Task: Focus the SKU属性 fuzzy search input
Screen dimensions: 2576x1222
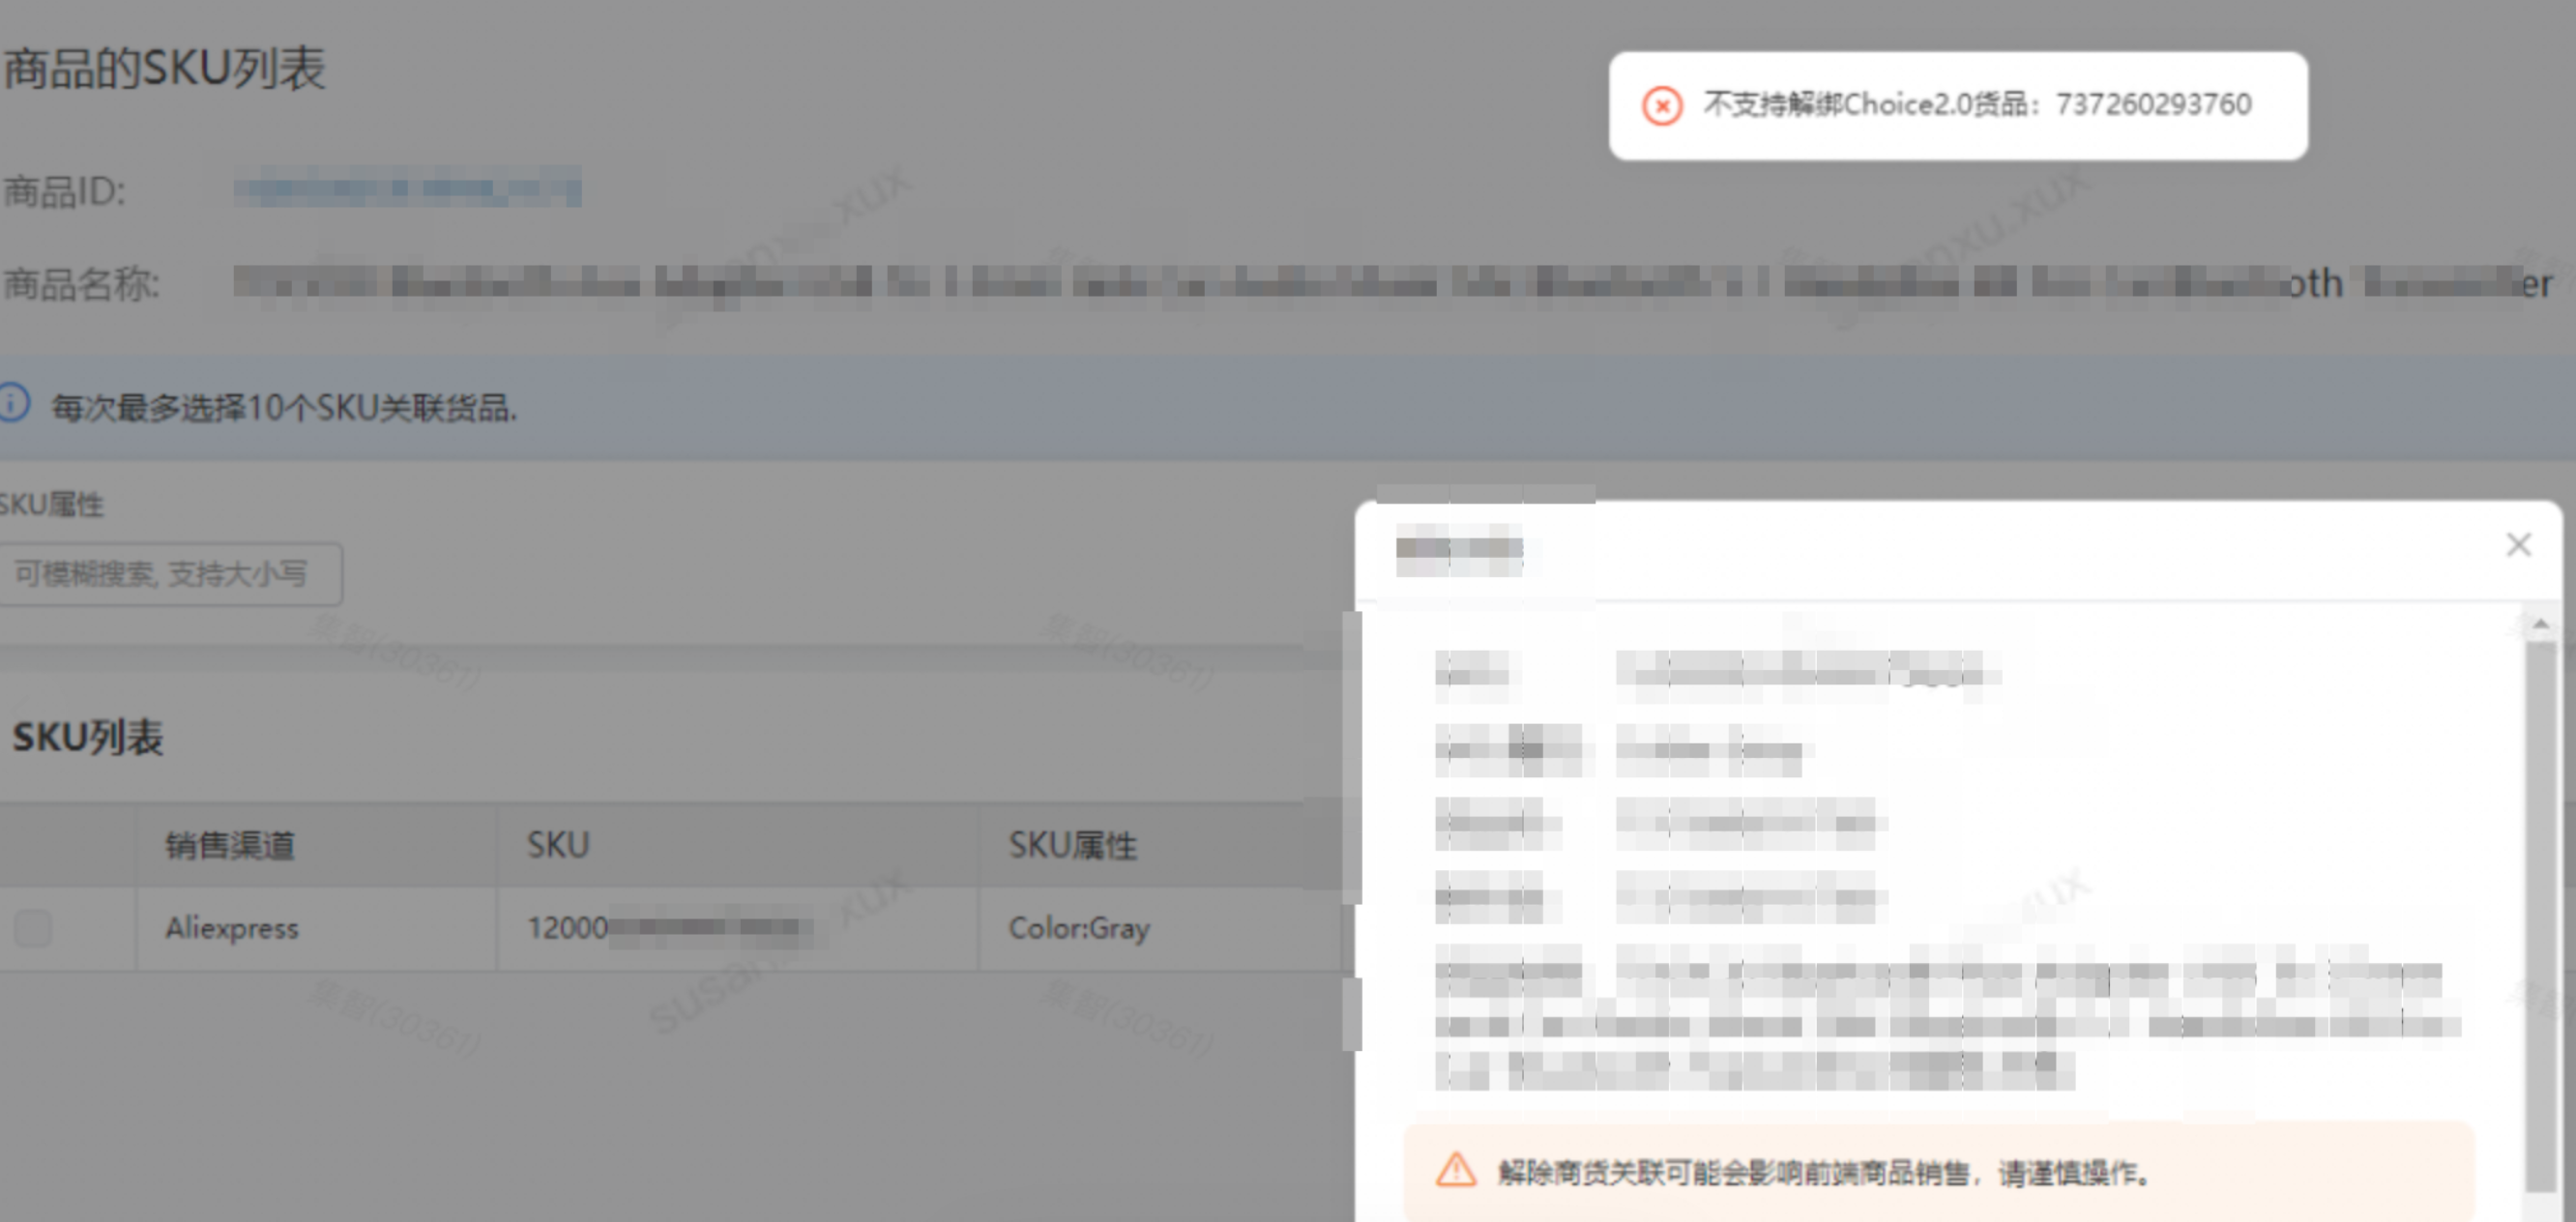Action: 170,574
